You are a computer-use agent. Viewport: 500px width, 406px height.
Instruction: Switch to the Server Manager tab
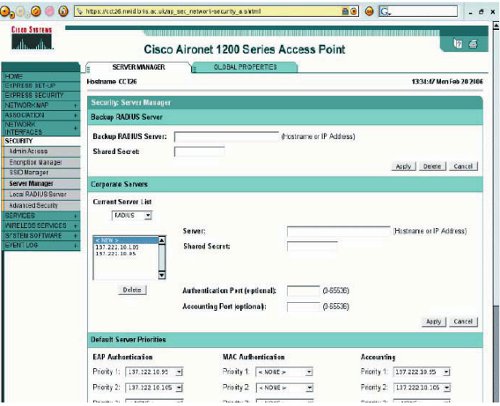point(138,67)
